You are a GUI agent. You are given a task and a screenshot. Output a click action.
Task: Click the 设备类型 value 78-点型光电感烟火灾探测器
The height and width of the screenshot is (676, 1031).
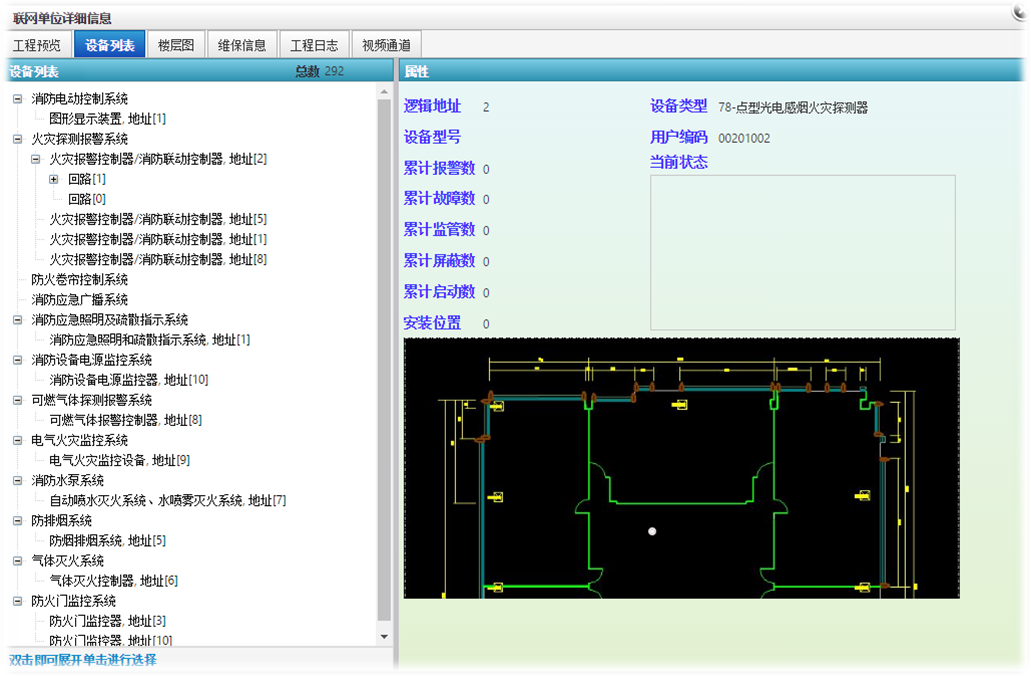[x=793, y=107]
